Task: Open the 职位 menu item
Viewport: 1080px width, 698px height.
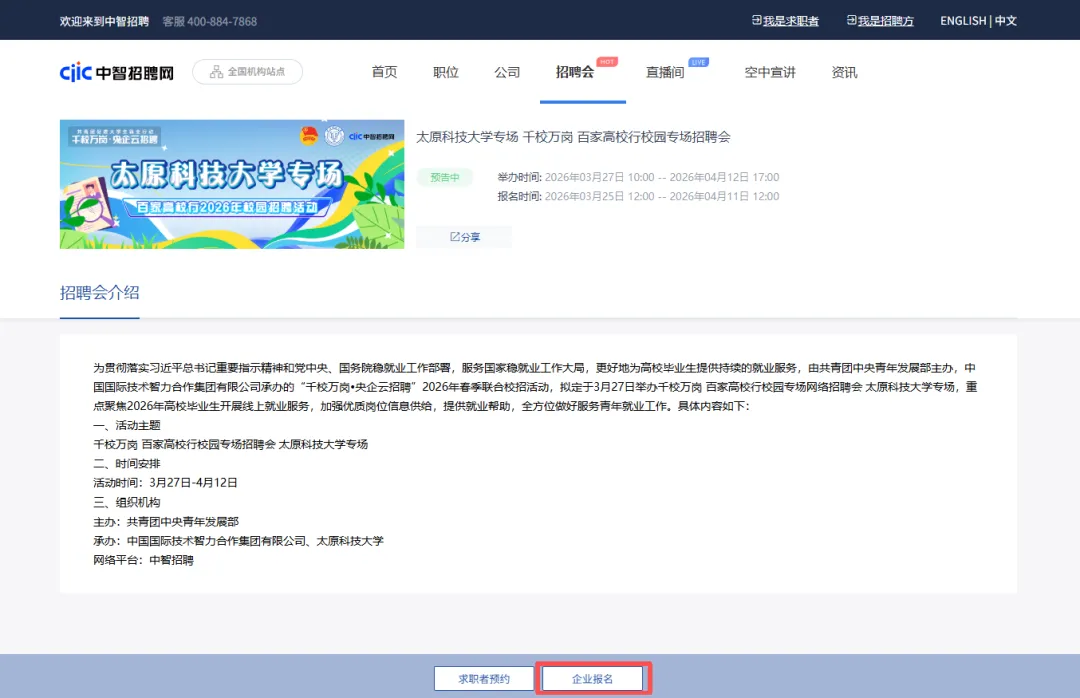Action: point(446,72)
